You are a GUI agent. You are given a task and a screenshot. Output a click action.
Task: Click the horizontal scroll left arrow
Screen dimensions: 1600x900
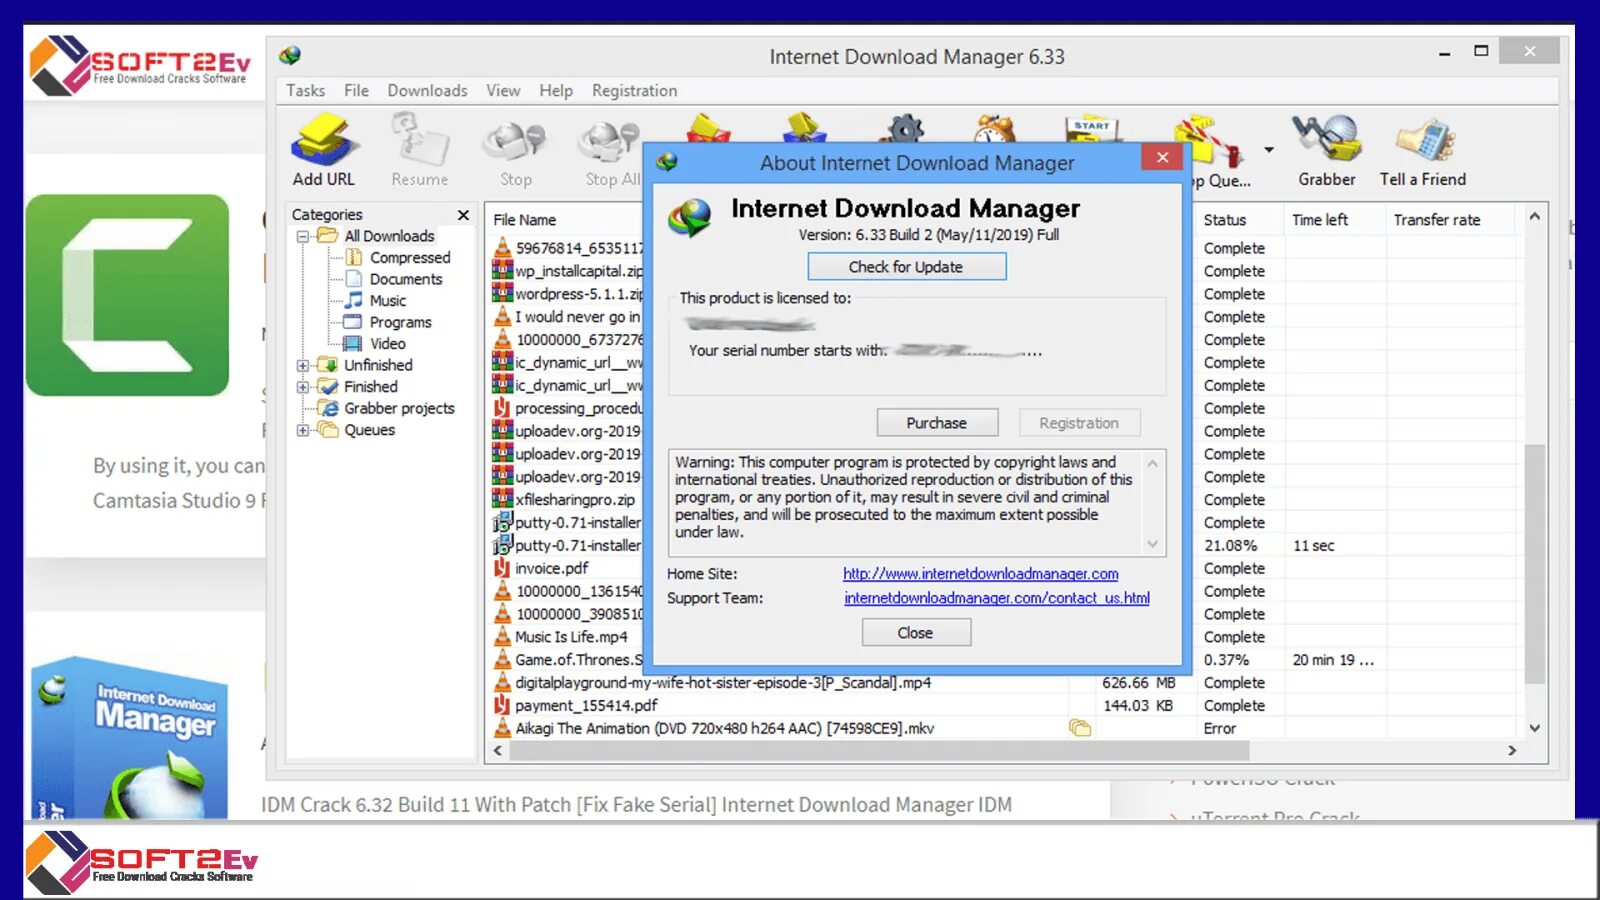(498, 750)
